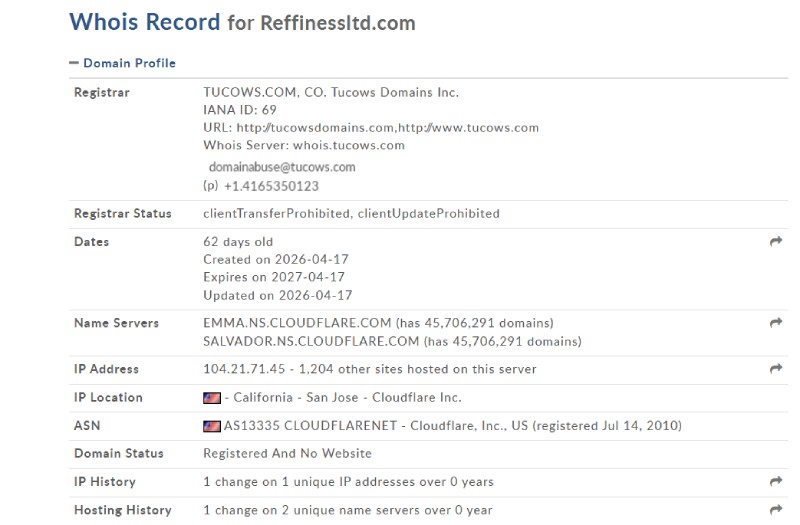Click the Registered And No Website status
Image resolution: width=800 pixels, height=525 pixels.
pos(287,454)
